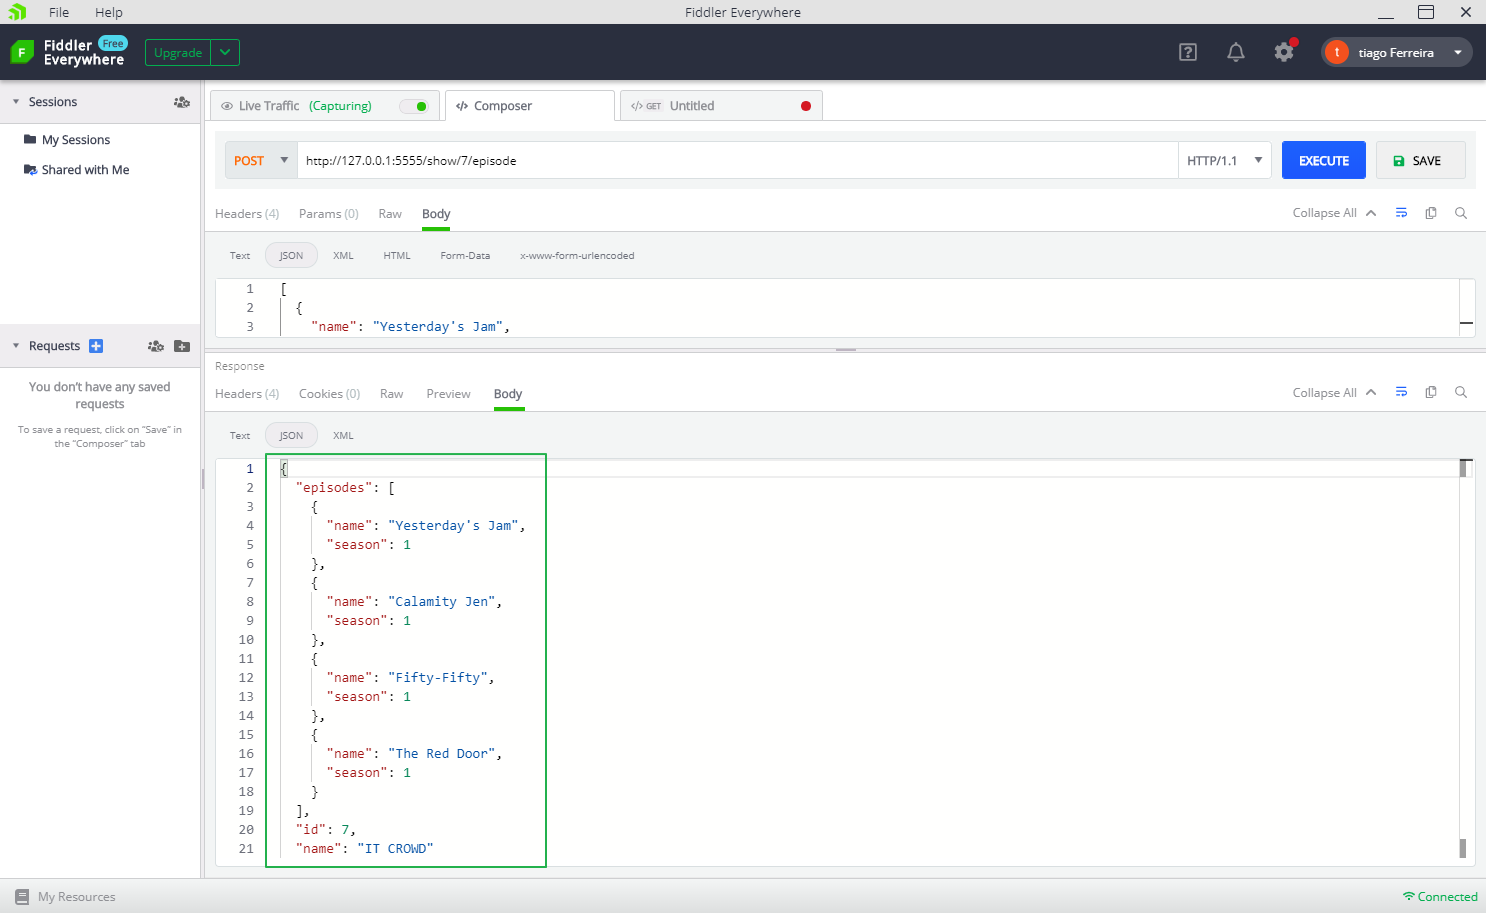Collapse the Sessions panel section
The width and height of the screenshot is (1486, 913).
(x=16, y=102)
